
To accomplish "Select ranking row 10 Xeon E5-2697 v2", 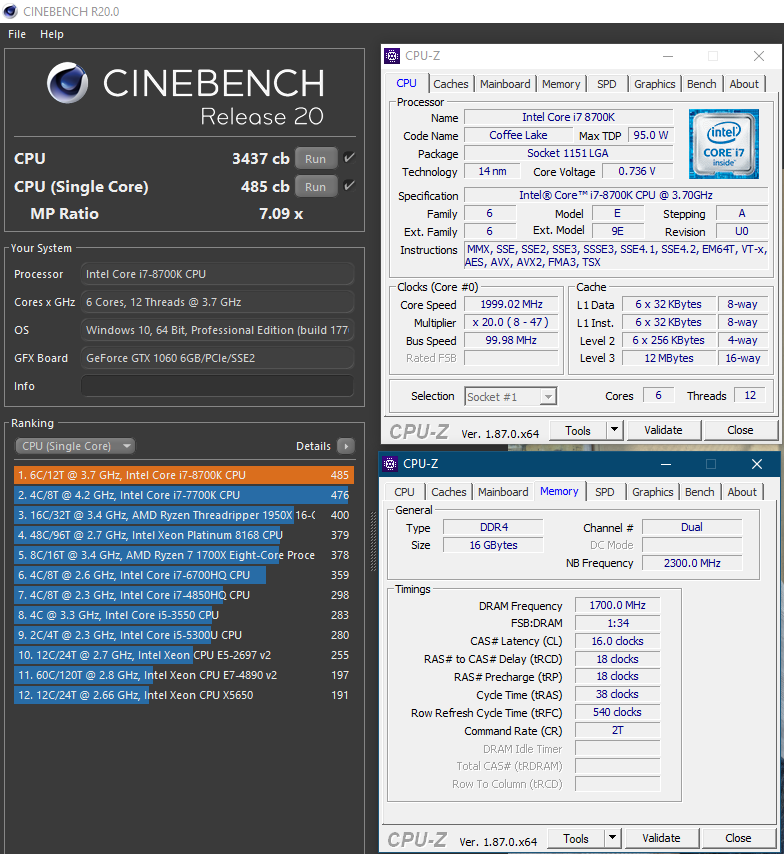I will tap(184, 655).
